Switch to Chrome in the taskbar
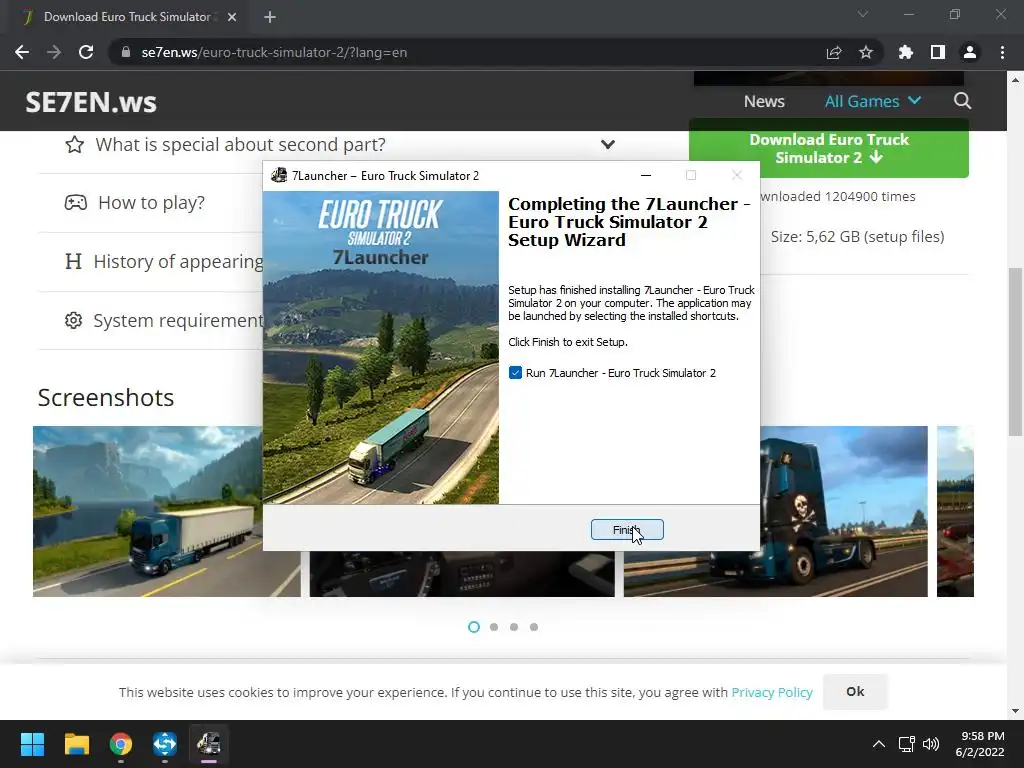1024x768 pixels. point(121,744)
